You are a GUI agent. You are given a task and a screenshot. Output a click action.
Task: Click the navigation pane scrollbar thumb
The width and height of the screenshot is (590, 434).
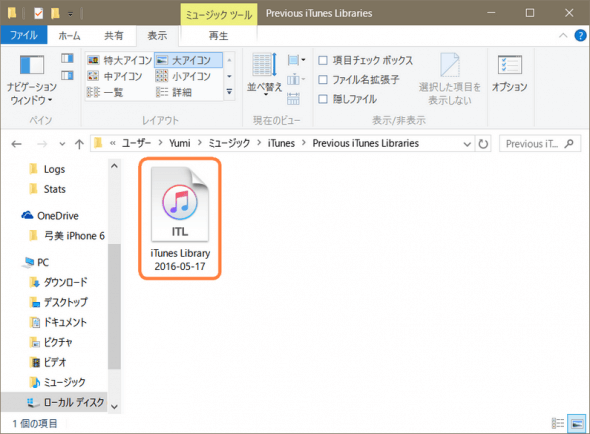pyautogui.click(x=114, y=306)
